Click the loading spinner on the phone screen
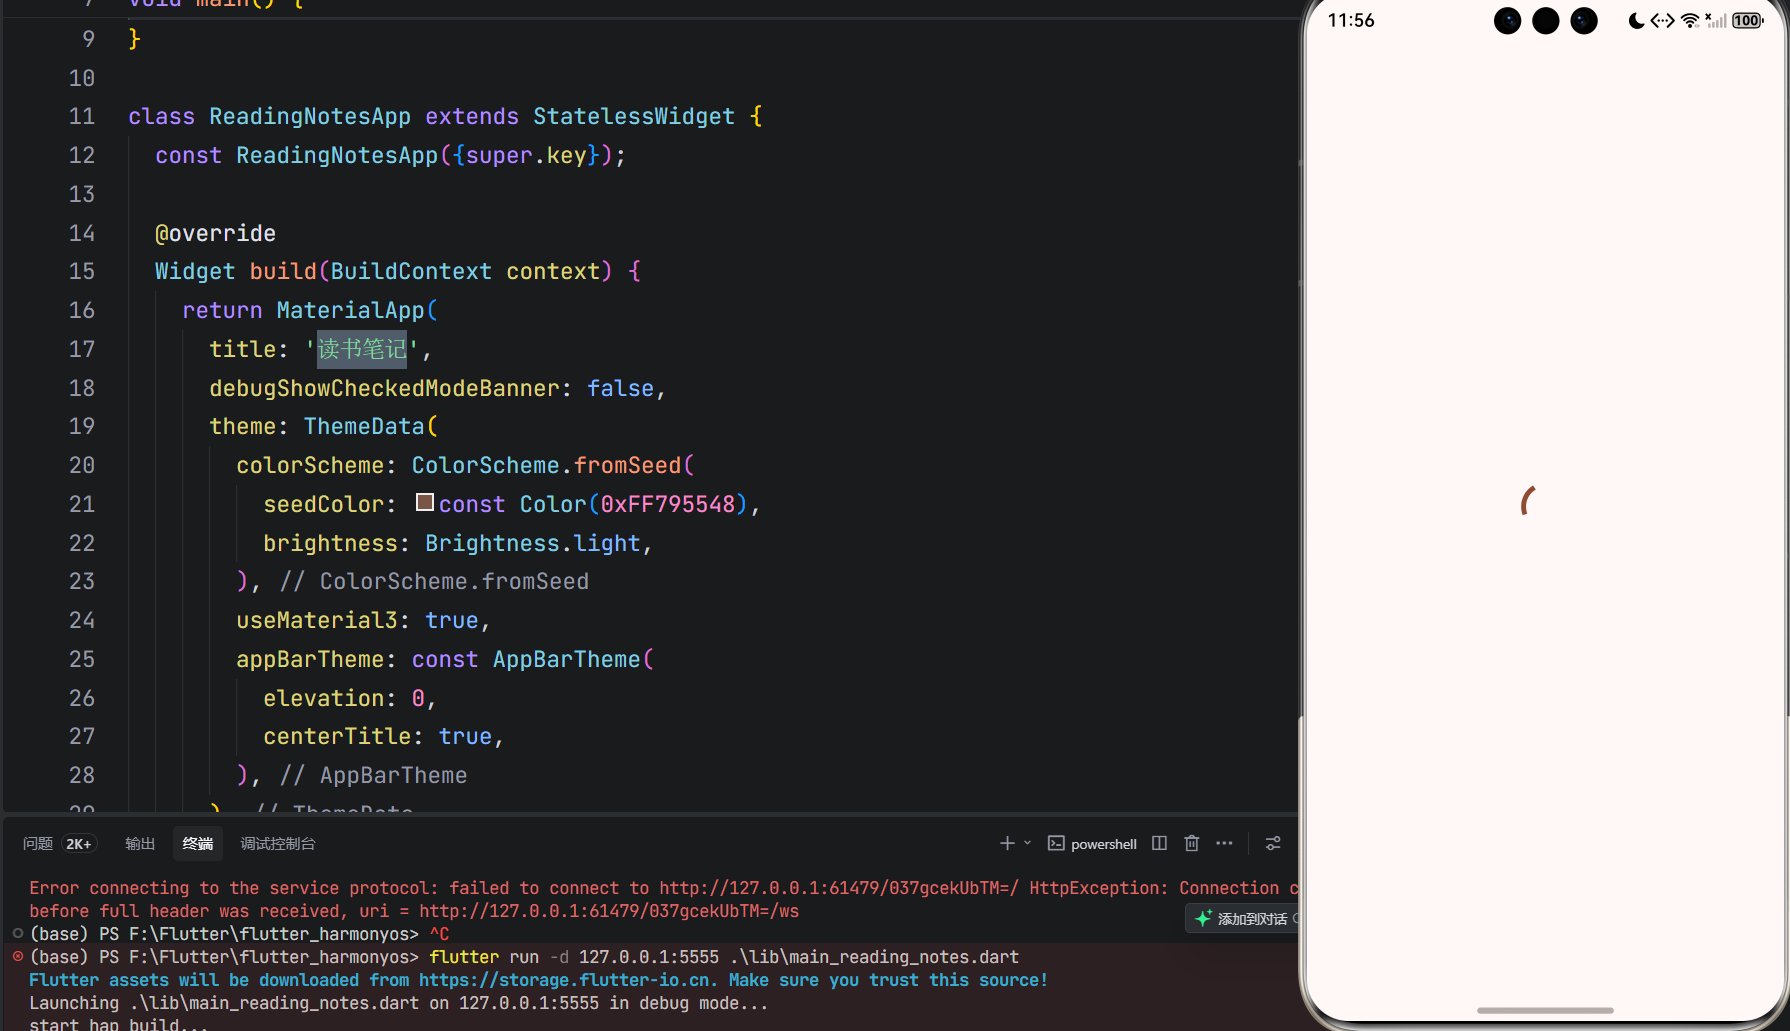This screenshot has width=1790, height=1031. 1528,500
